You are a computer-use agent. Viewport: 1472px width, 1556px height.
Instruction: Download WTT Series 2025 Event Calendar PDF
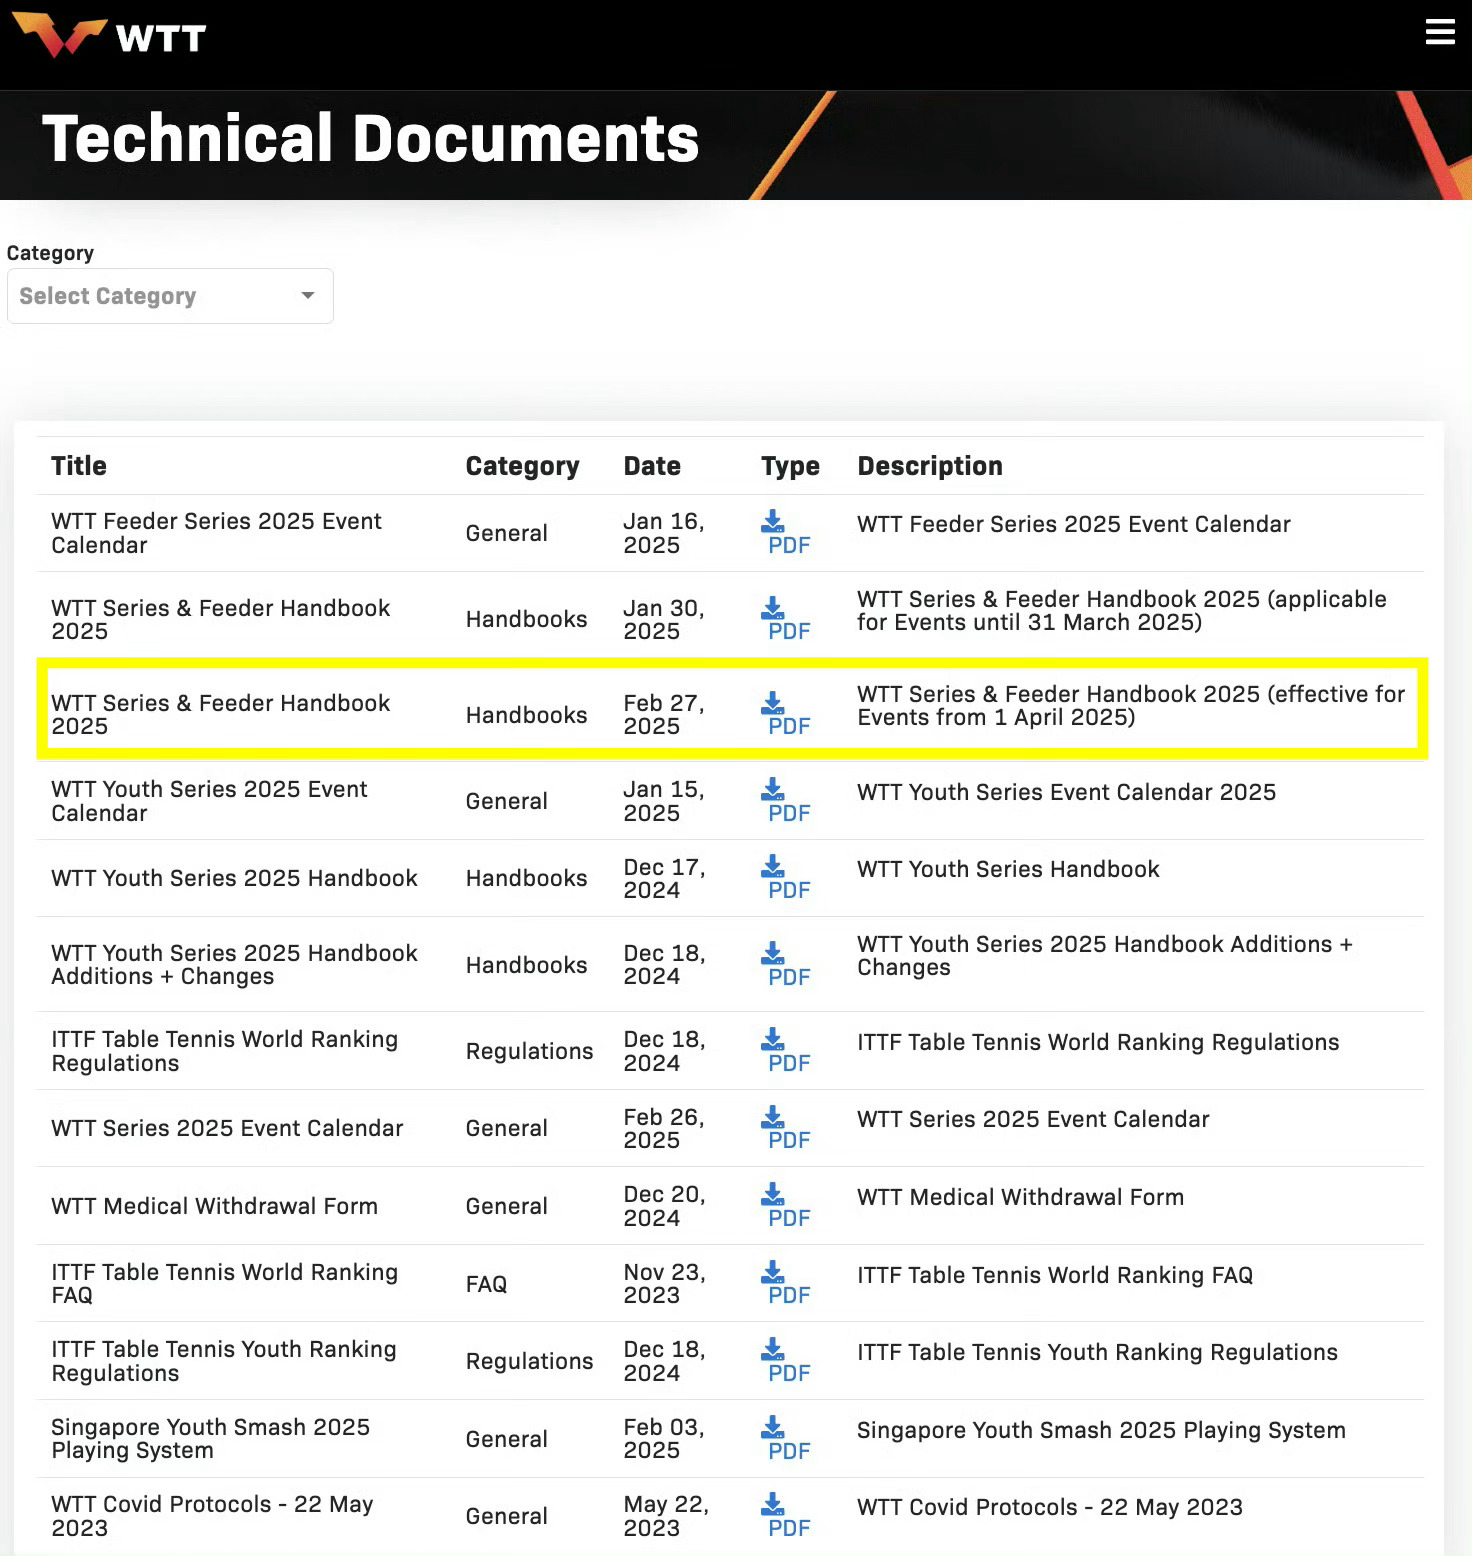[788, 1128]
